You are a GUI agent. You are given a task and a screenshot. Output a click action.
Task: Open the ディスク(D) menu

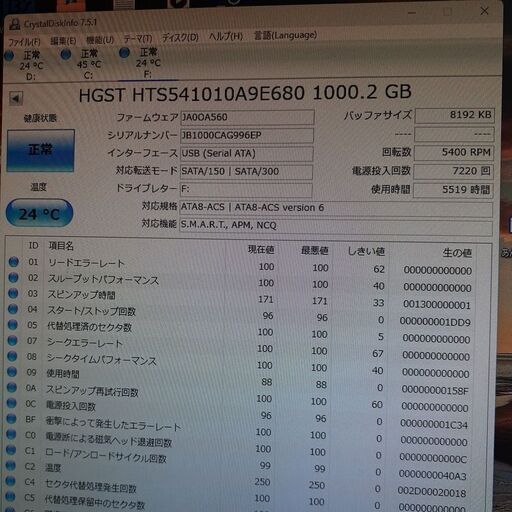click(x=180, y=38)
